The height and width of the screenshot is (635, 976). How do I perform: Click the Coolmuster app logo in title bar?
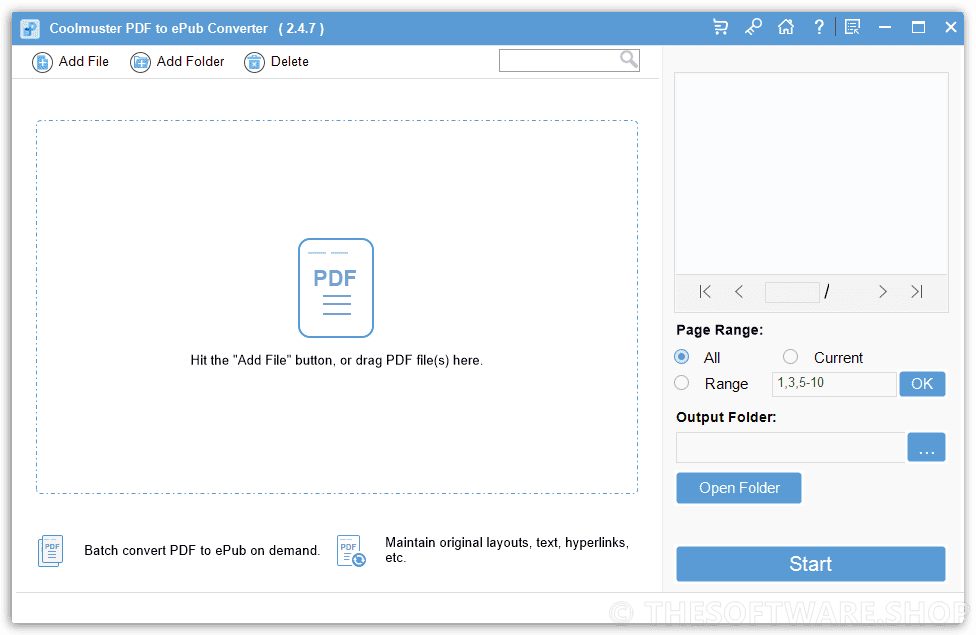[x=29, y=28]
